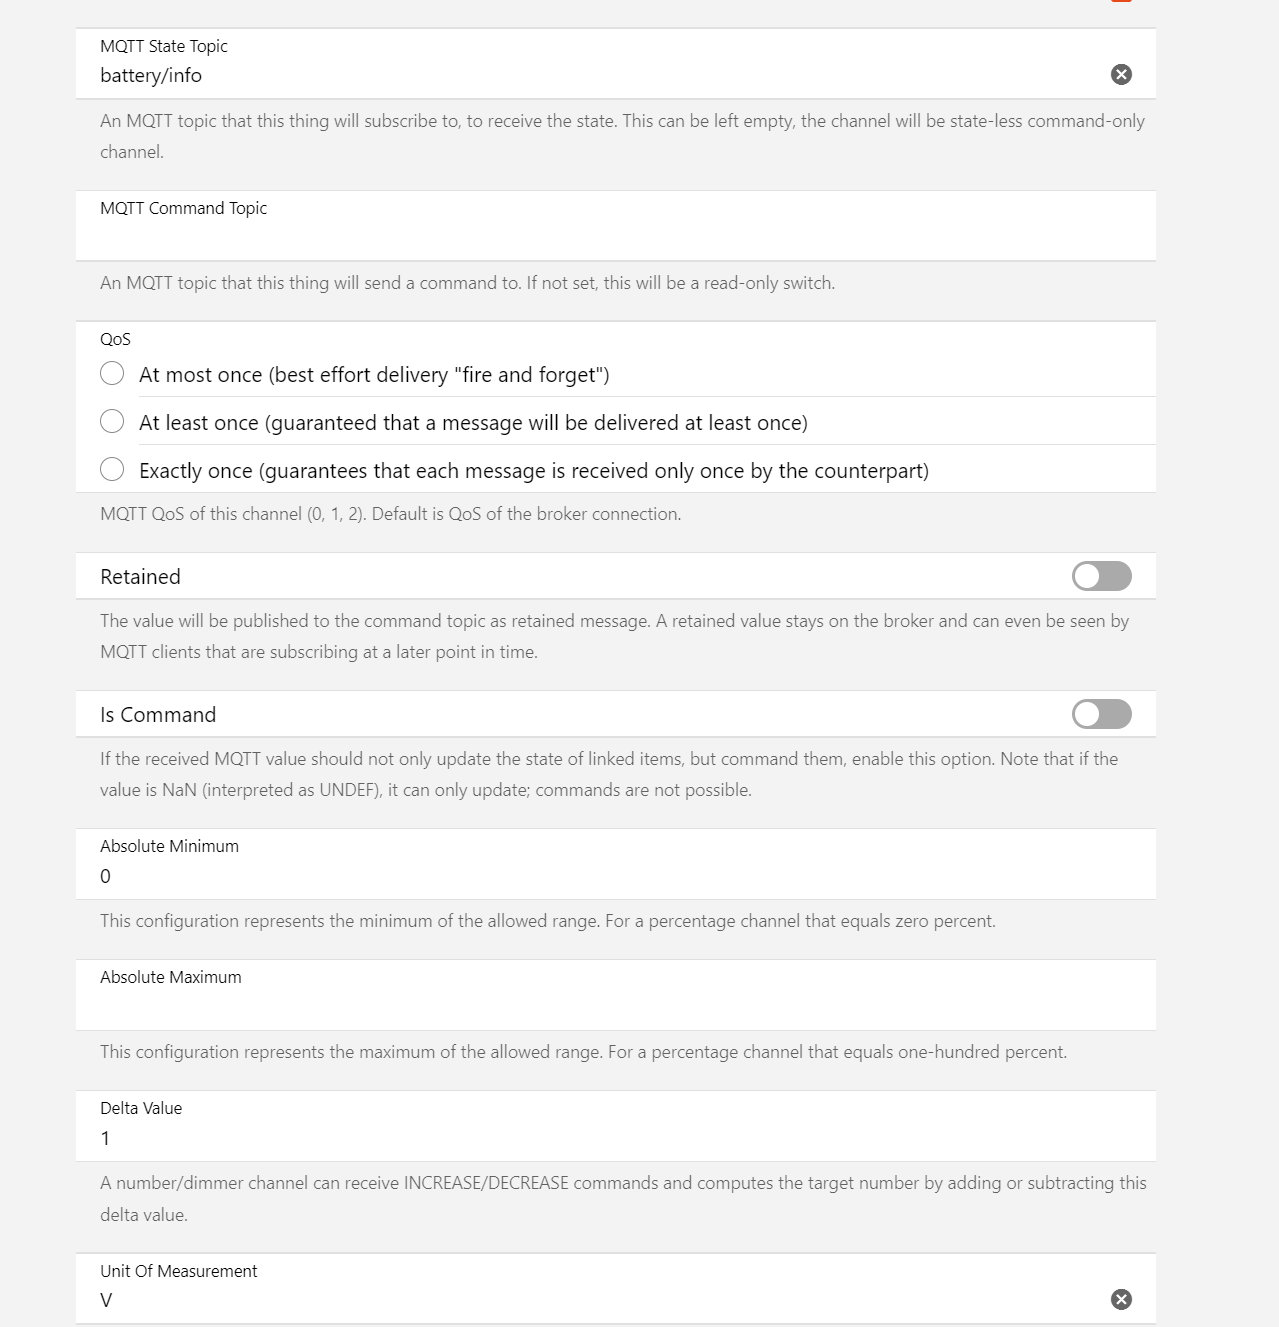Screen dimensions: 1279x1327
Task: Choose the 'Exactly once' QoS radio button
Action: (112, 469)
